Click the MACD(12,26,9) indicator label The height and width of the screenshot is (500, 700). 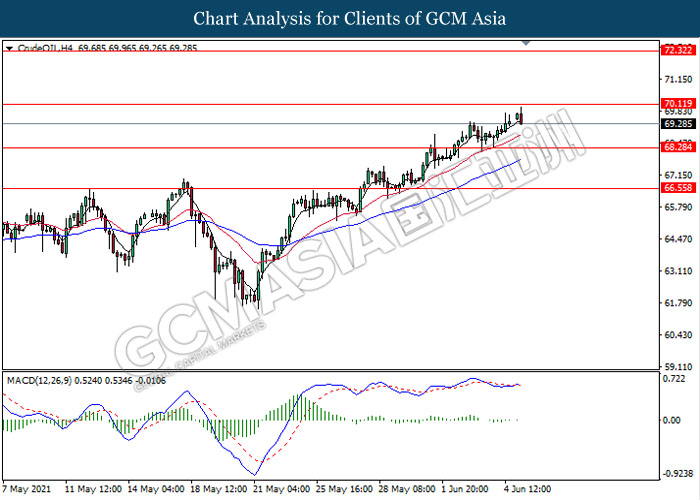coord(39,381)
